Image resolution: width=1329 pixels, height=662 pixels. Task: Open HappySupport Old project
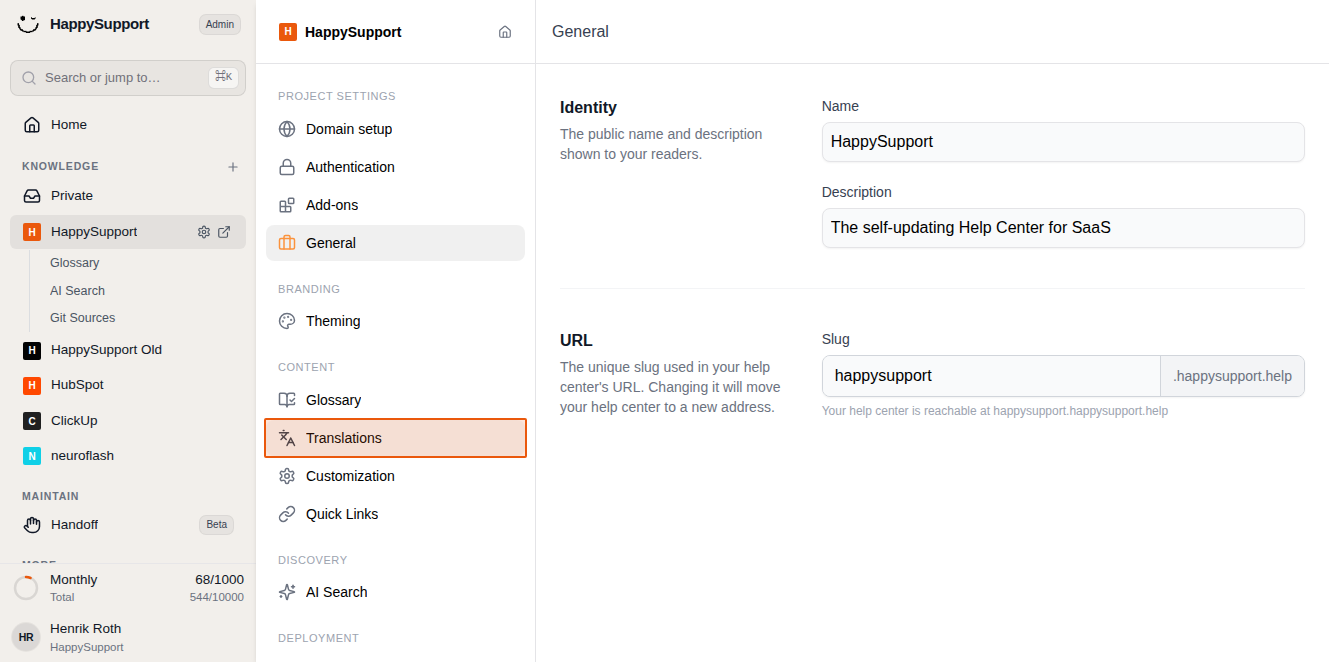[x=128, y=350]
